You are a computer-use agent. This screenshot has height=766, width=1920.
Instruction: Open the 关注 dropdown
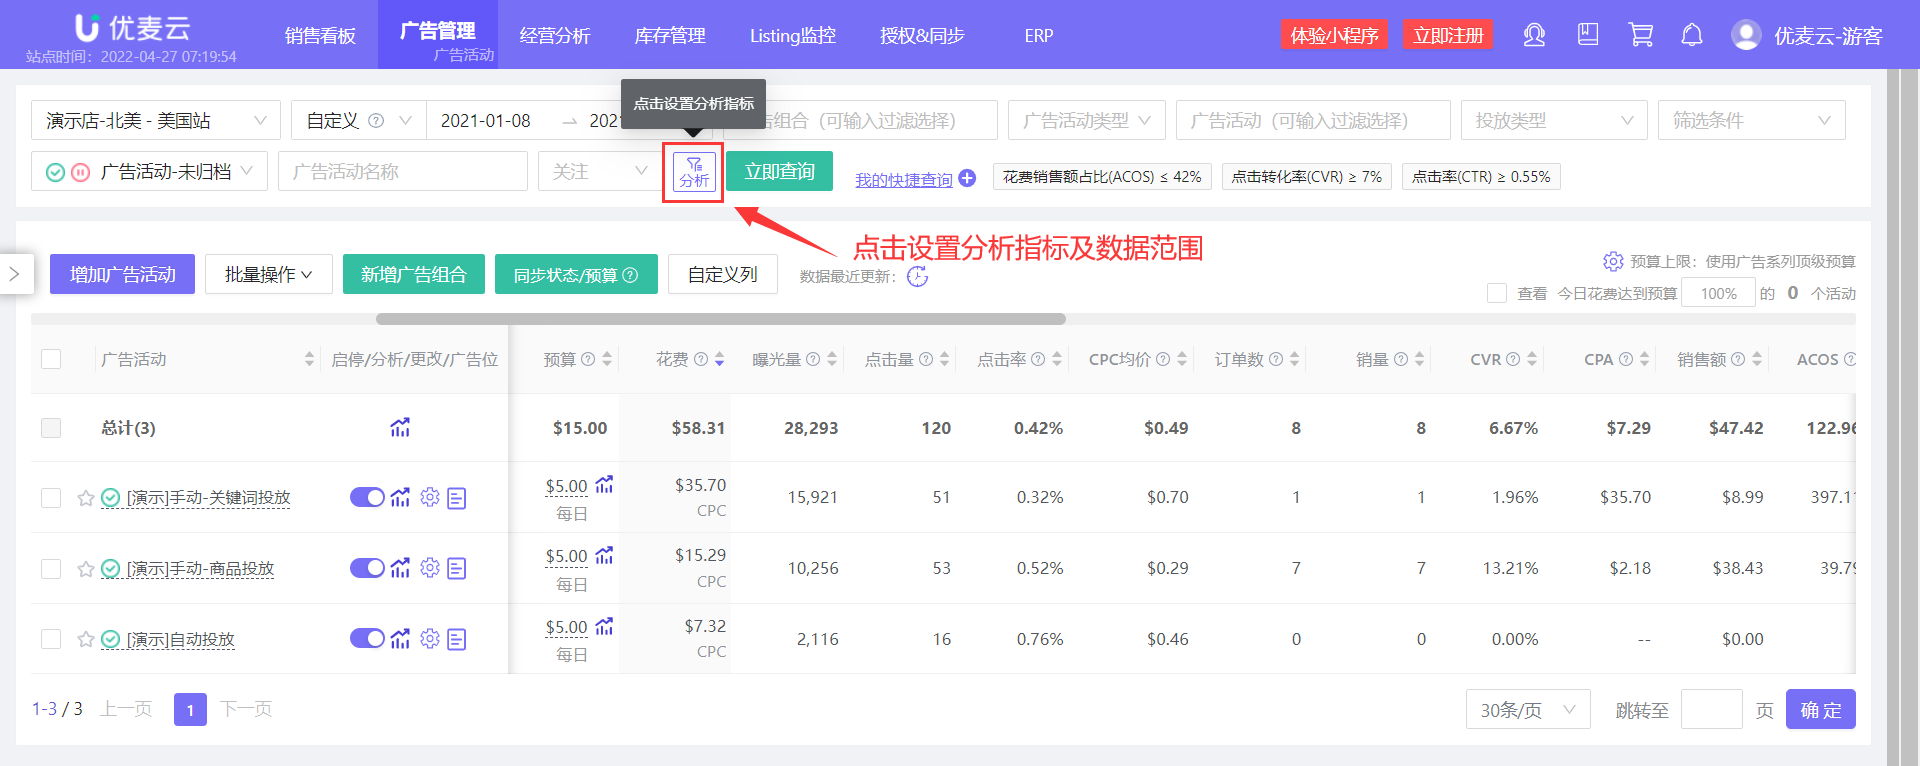pos(600,171)
